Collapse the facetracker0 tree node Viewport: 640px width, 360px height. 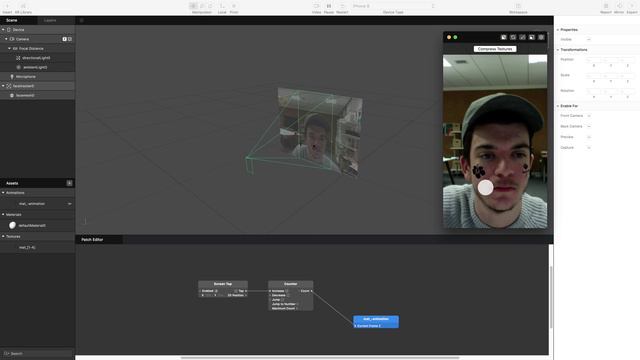coord(3,86)
